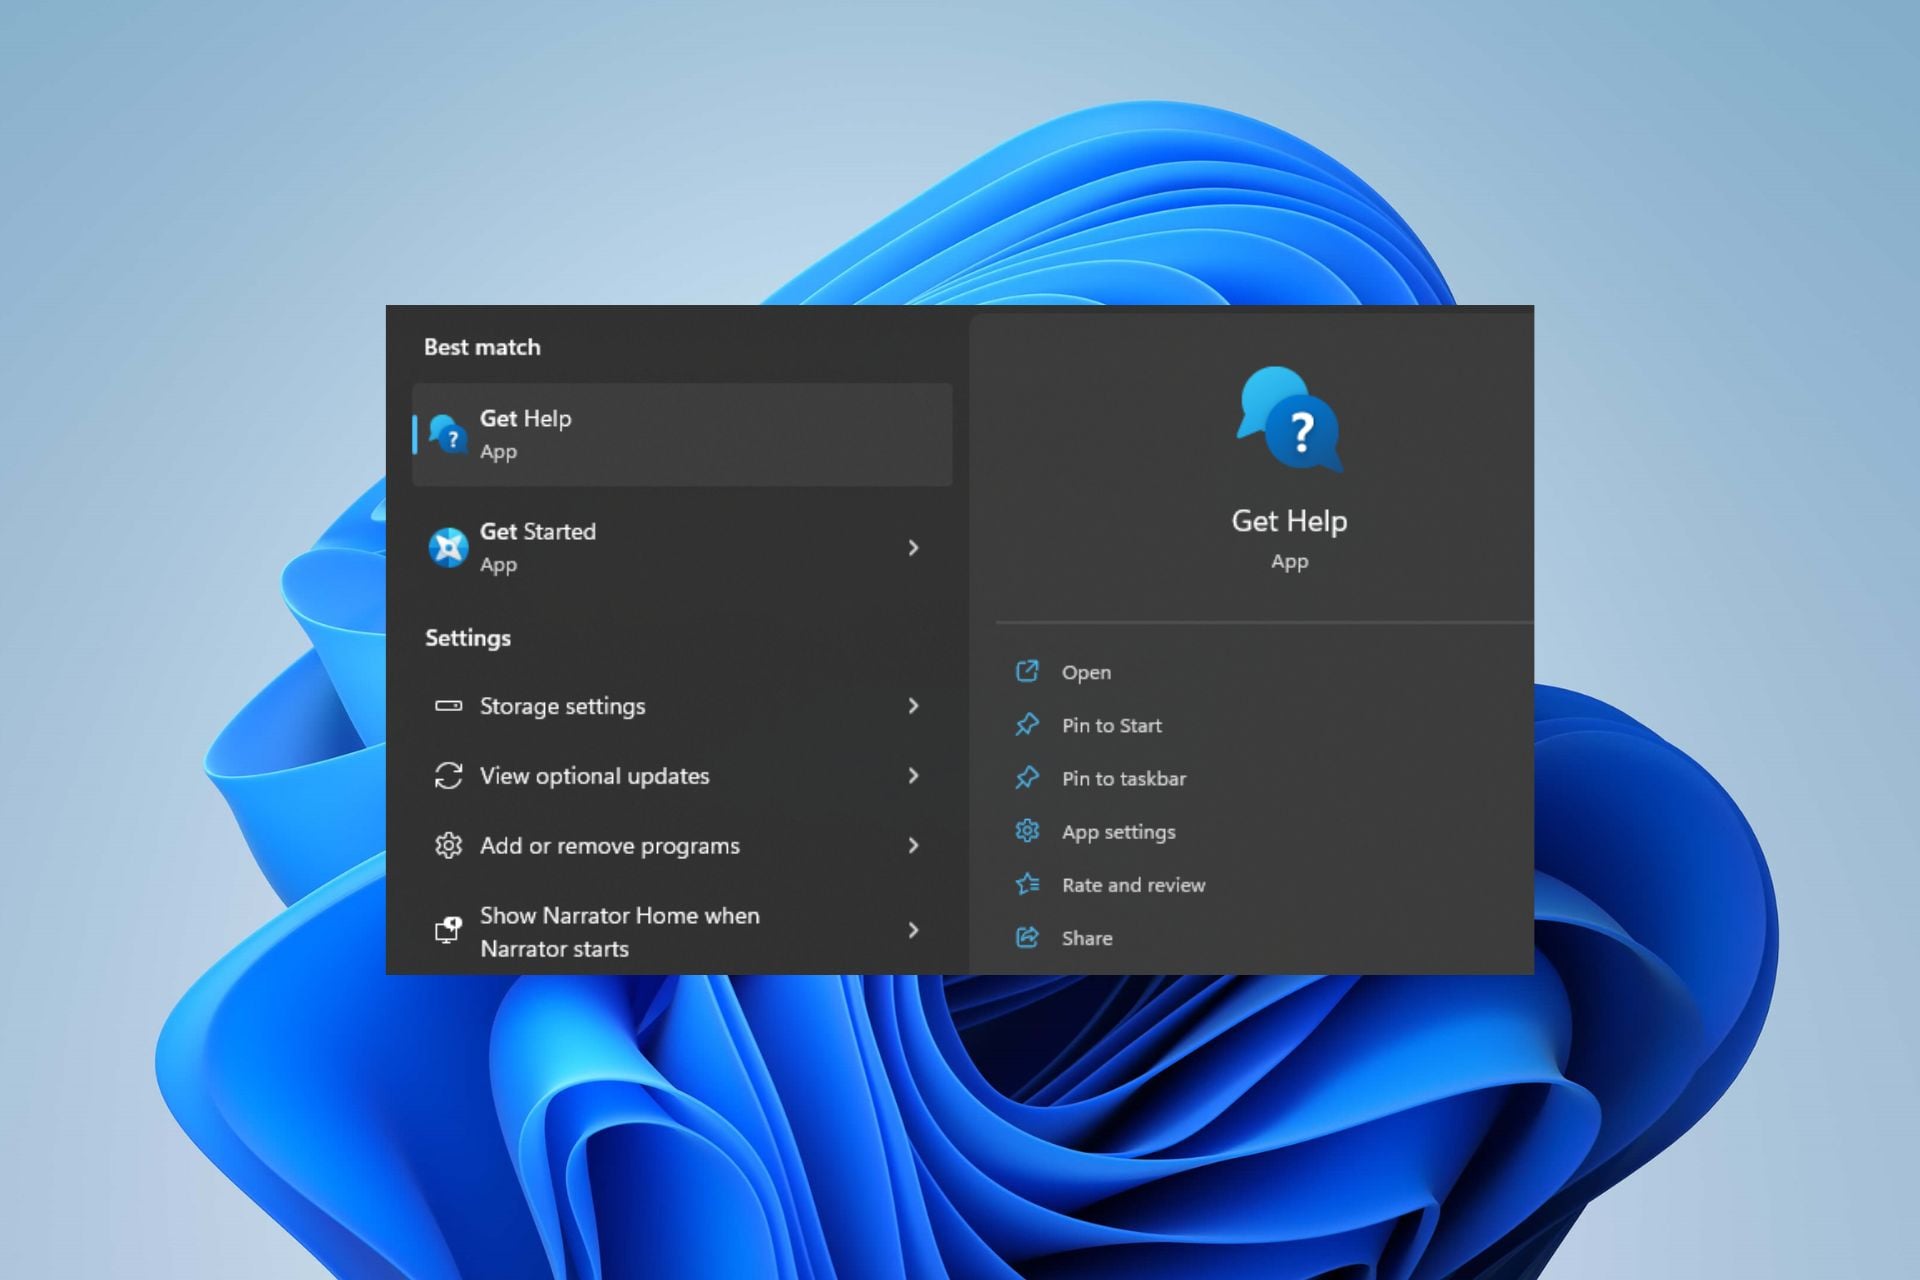Image resolution: width=1920 pixels, height=1280 pixels.
Task: Click the Storage settings icon
Action: [x=449, y=706]
